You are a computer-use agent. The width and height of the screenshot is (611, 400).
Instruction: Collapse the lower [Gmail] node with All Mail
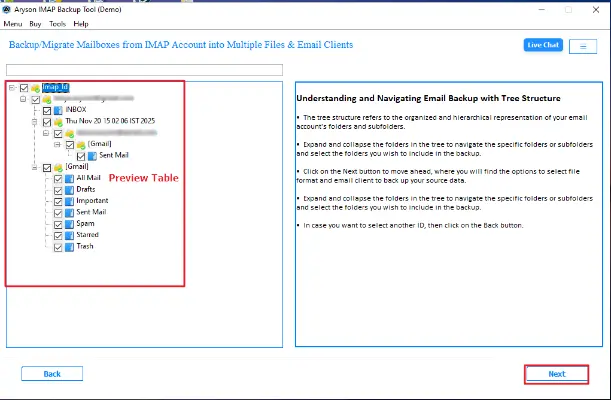tap(35, 168)
